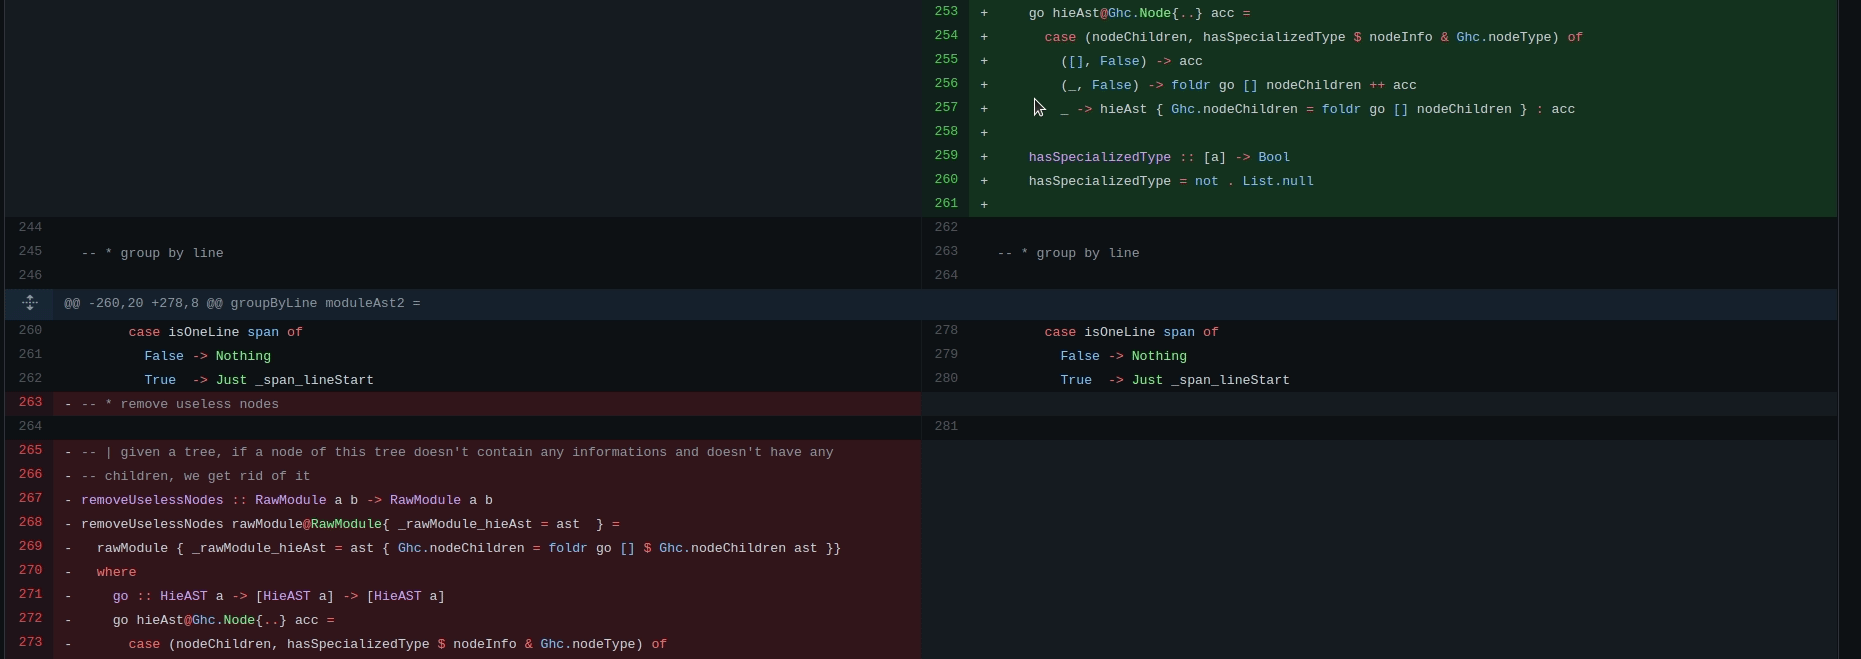The height and width of the screenshot is (659, 1861).
Task: Select added line number 257
Action: [x=945, y=108]
